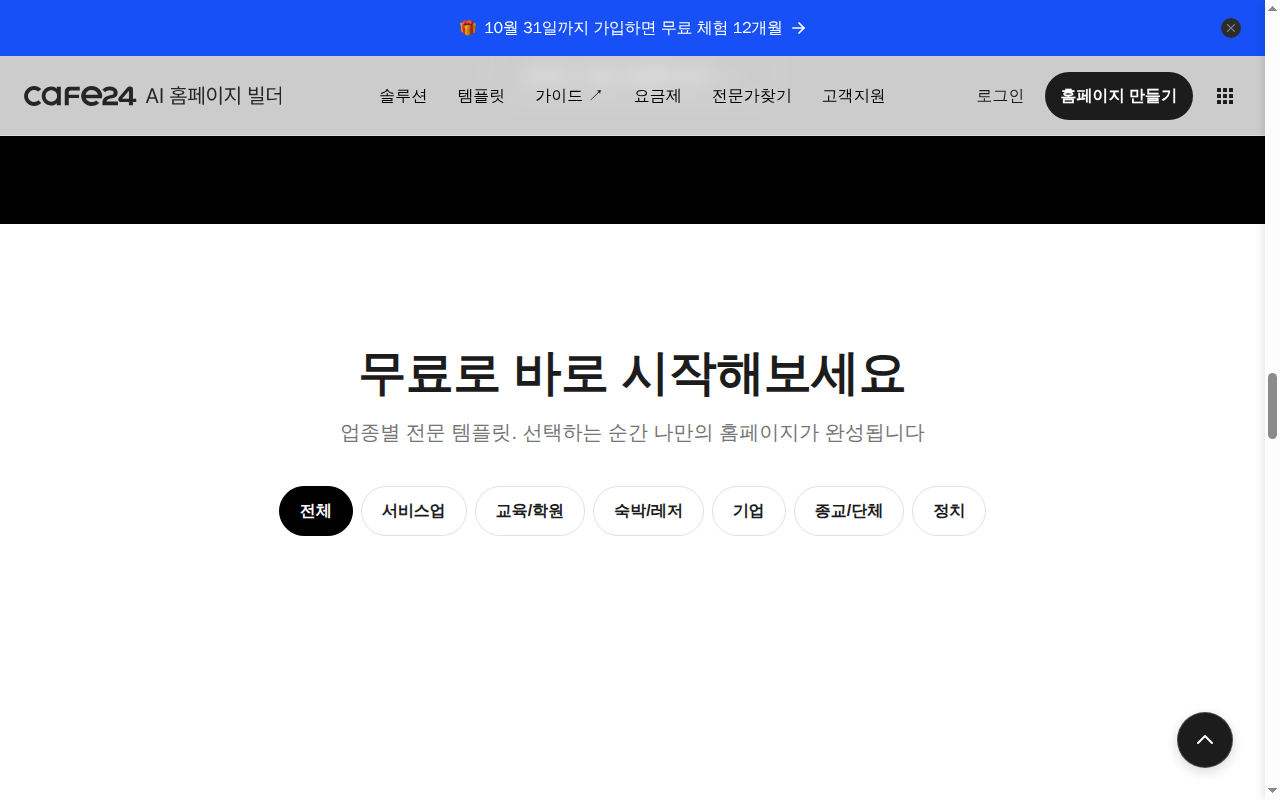The height and width of the screenshot is (800, 1280).
Task: Open the 솔루션 menu
Action: (403, 96)
